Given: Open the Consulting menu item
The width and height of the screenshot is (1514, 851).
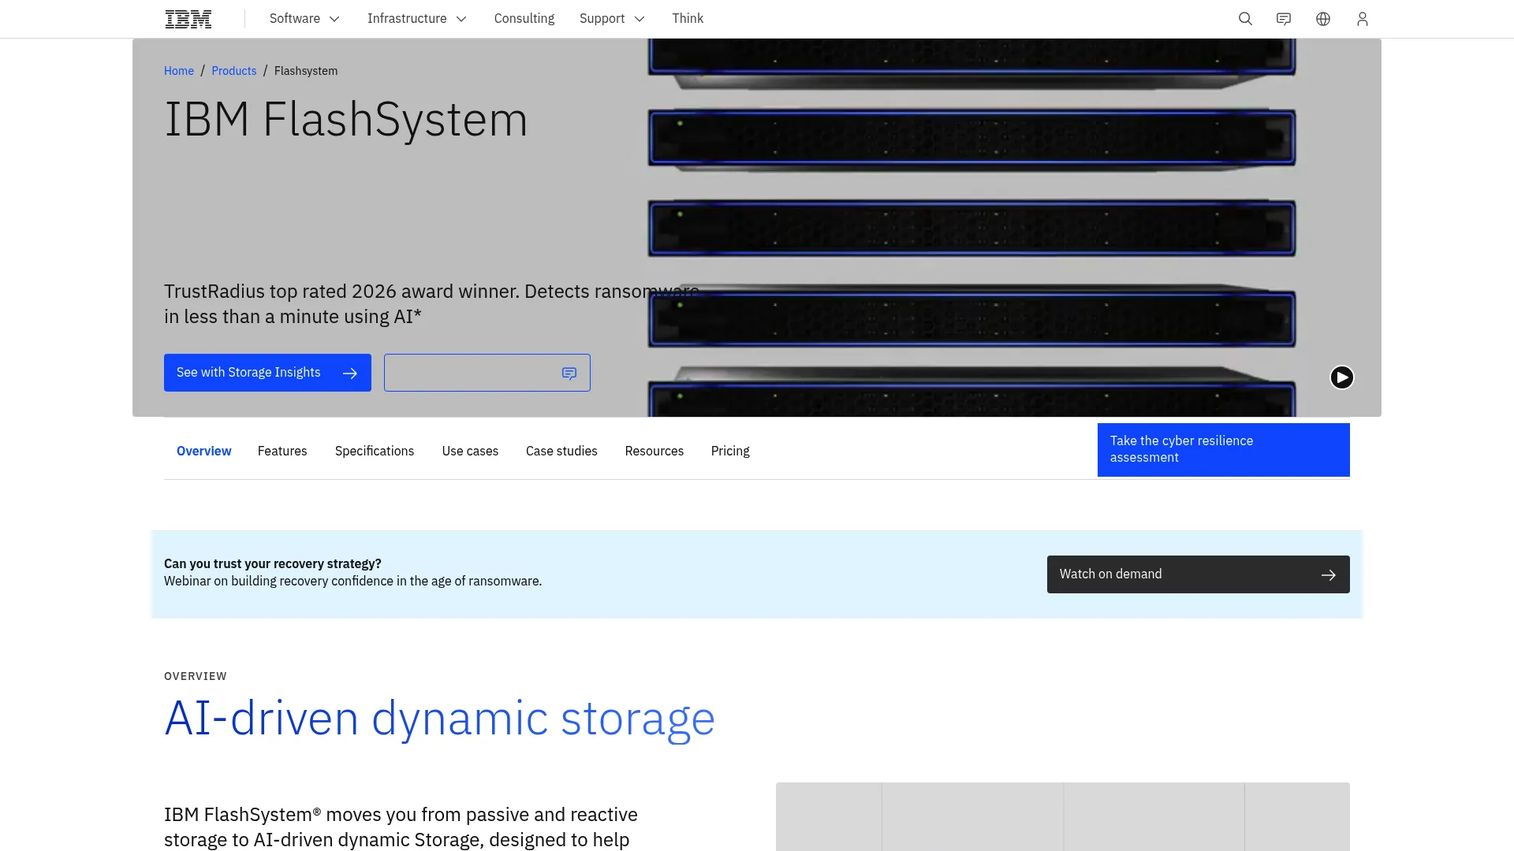Looking at the screenshot, I should [524, 19].
